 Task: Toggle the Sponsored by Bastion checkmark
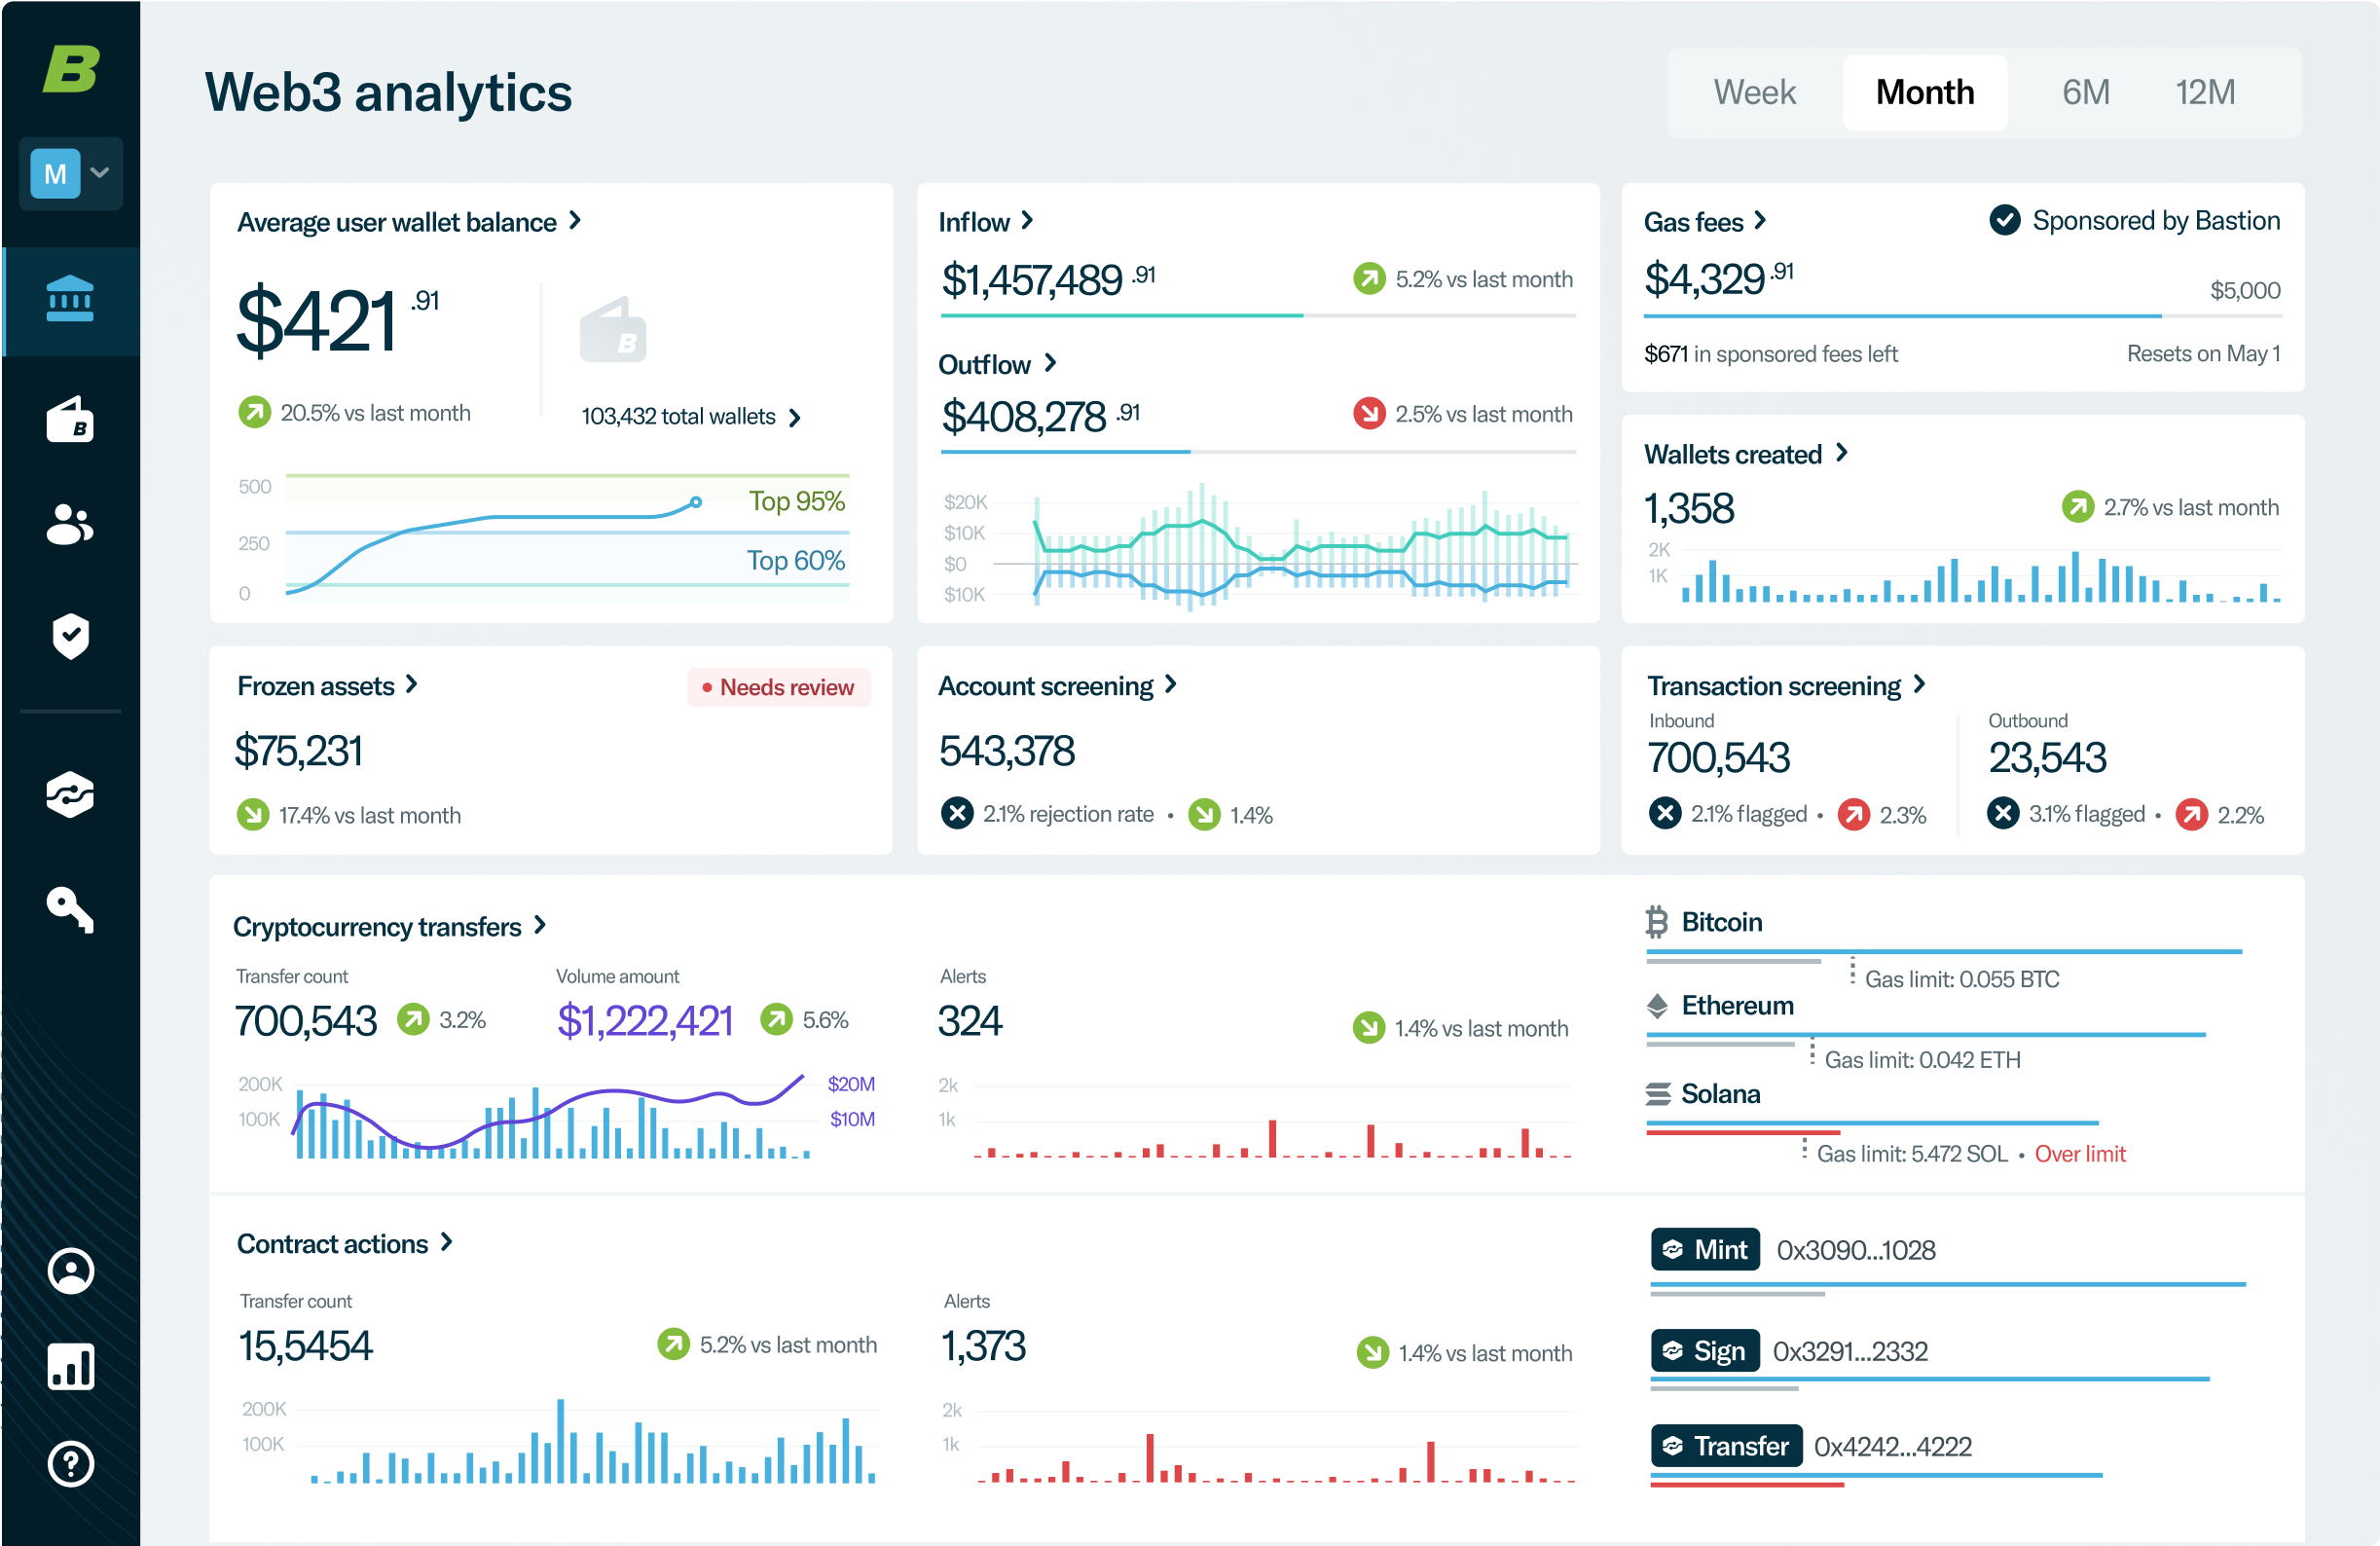pyautogui.click(x=2004, y=220)
